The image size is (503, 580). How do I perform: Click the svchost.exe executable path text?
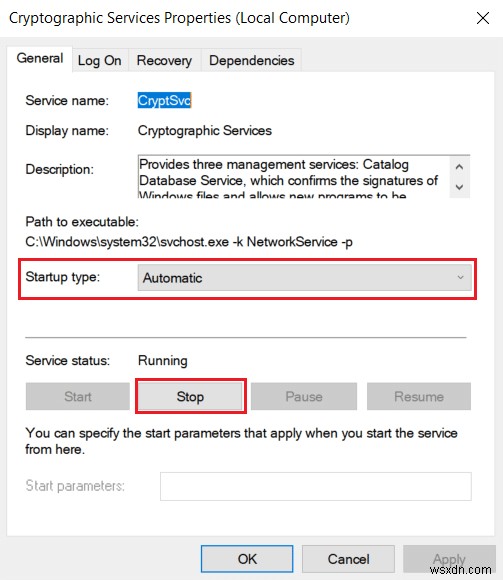click(189, 242)
